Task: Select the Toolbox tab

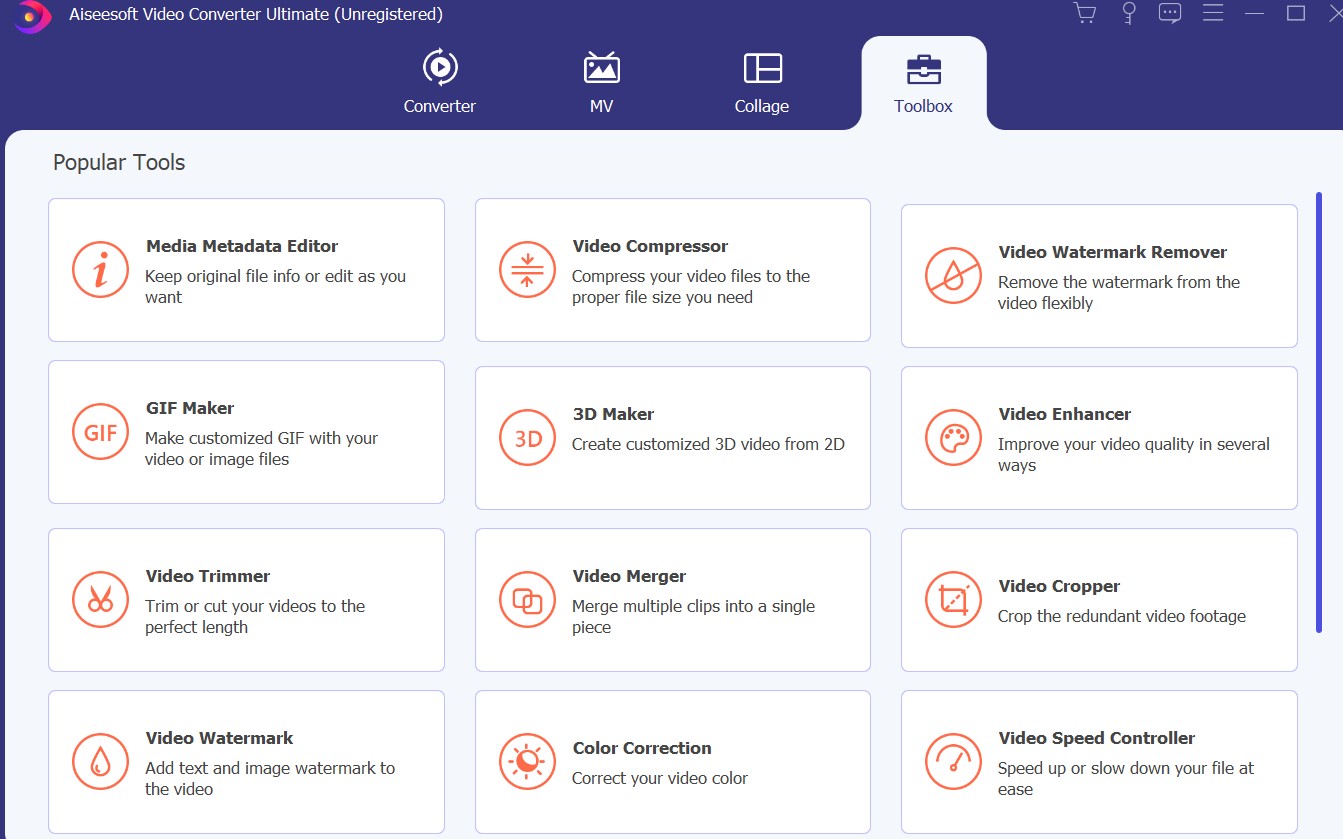Action: [923, 82]
